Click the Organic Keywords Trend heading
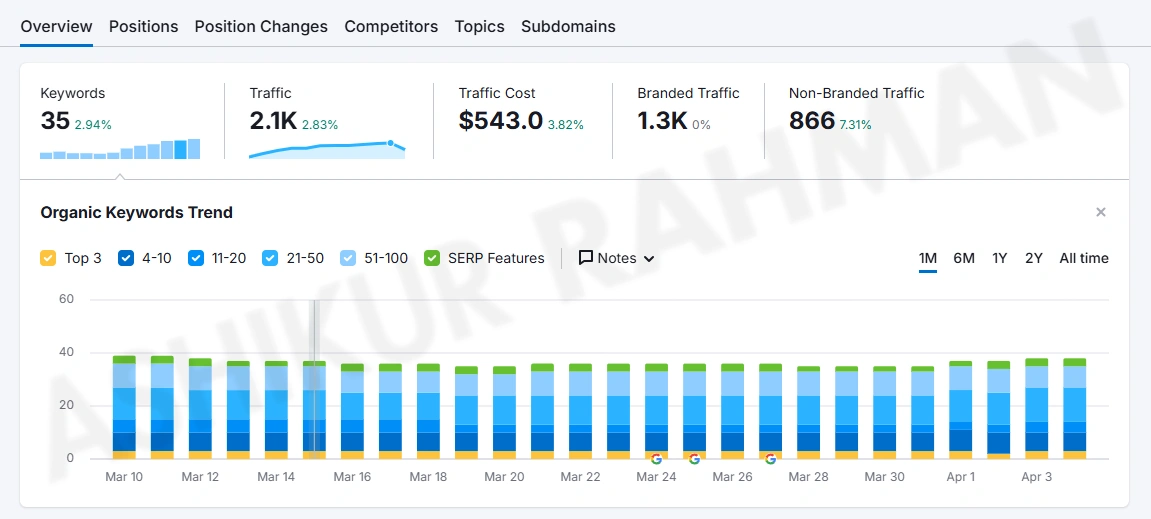Viewport: 1151px width, 519px height. click(x=137, y=213)
